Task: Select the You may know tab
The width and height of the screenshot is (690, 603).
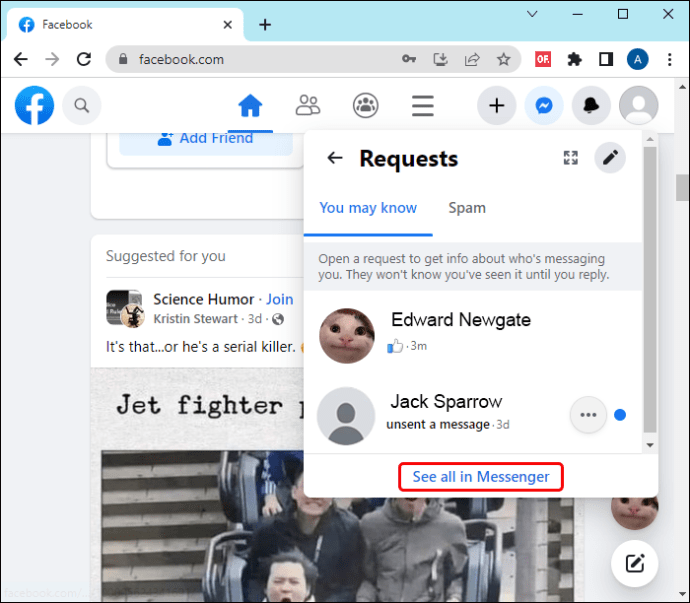Action: pos(368,208)
